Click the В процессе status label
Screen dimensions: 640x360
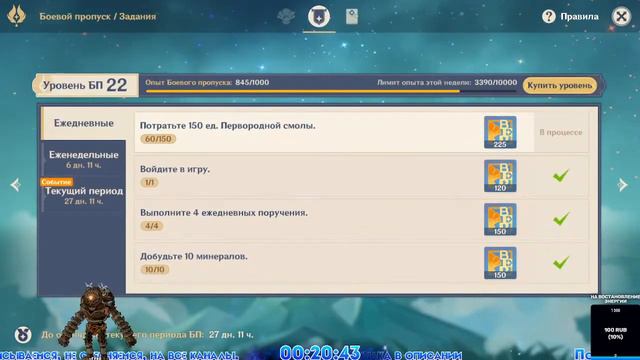coord(561,132)
